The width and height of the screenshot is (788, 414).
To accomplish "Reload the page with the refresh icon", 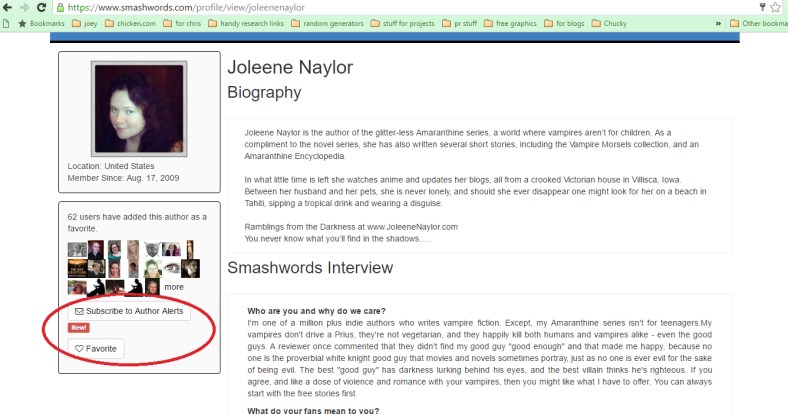I will 41,7.
